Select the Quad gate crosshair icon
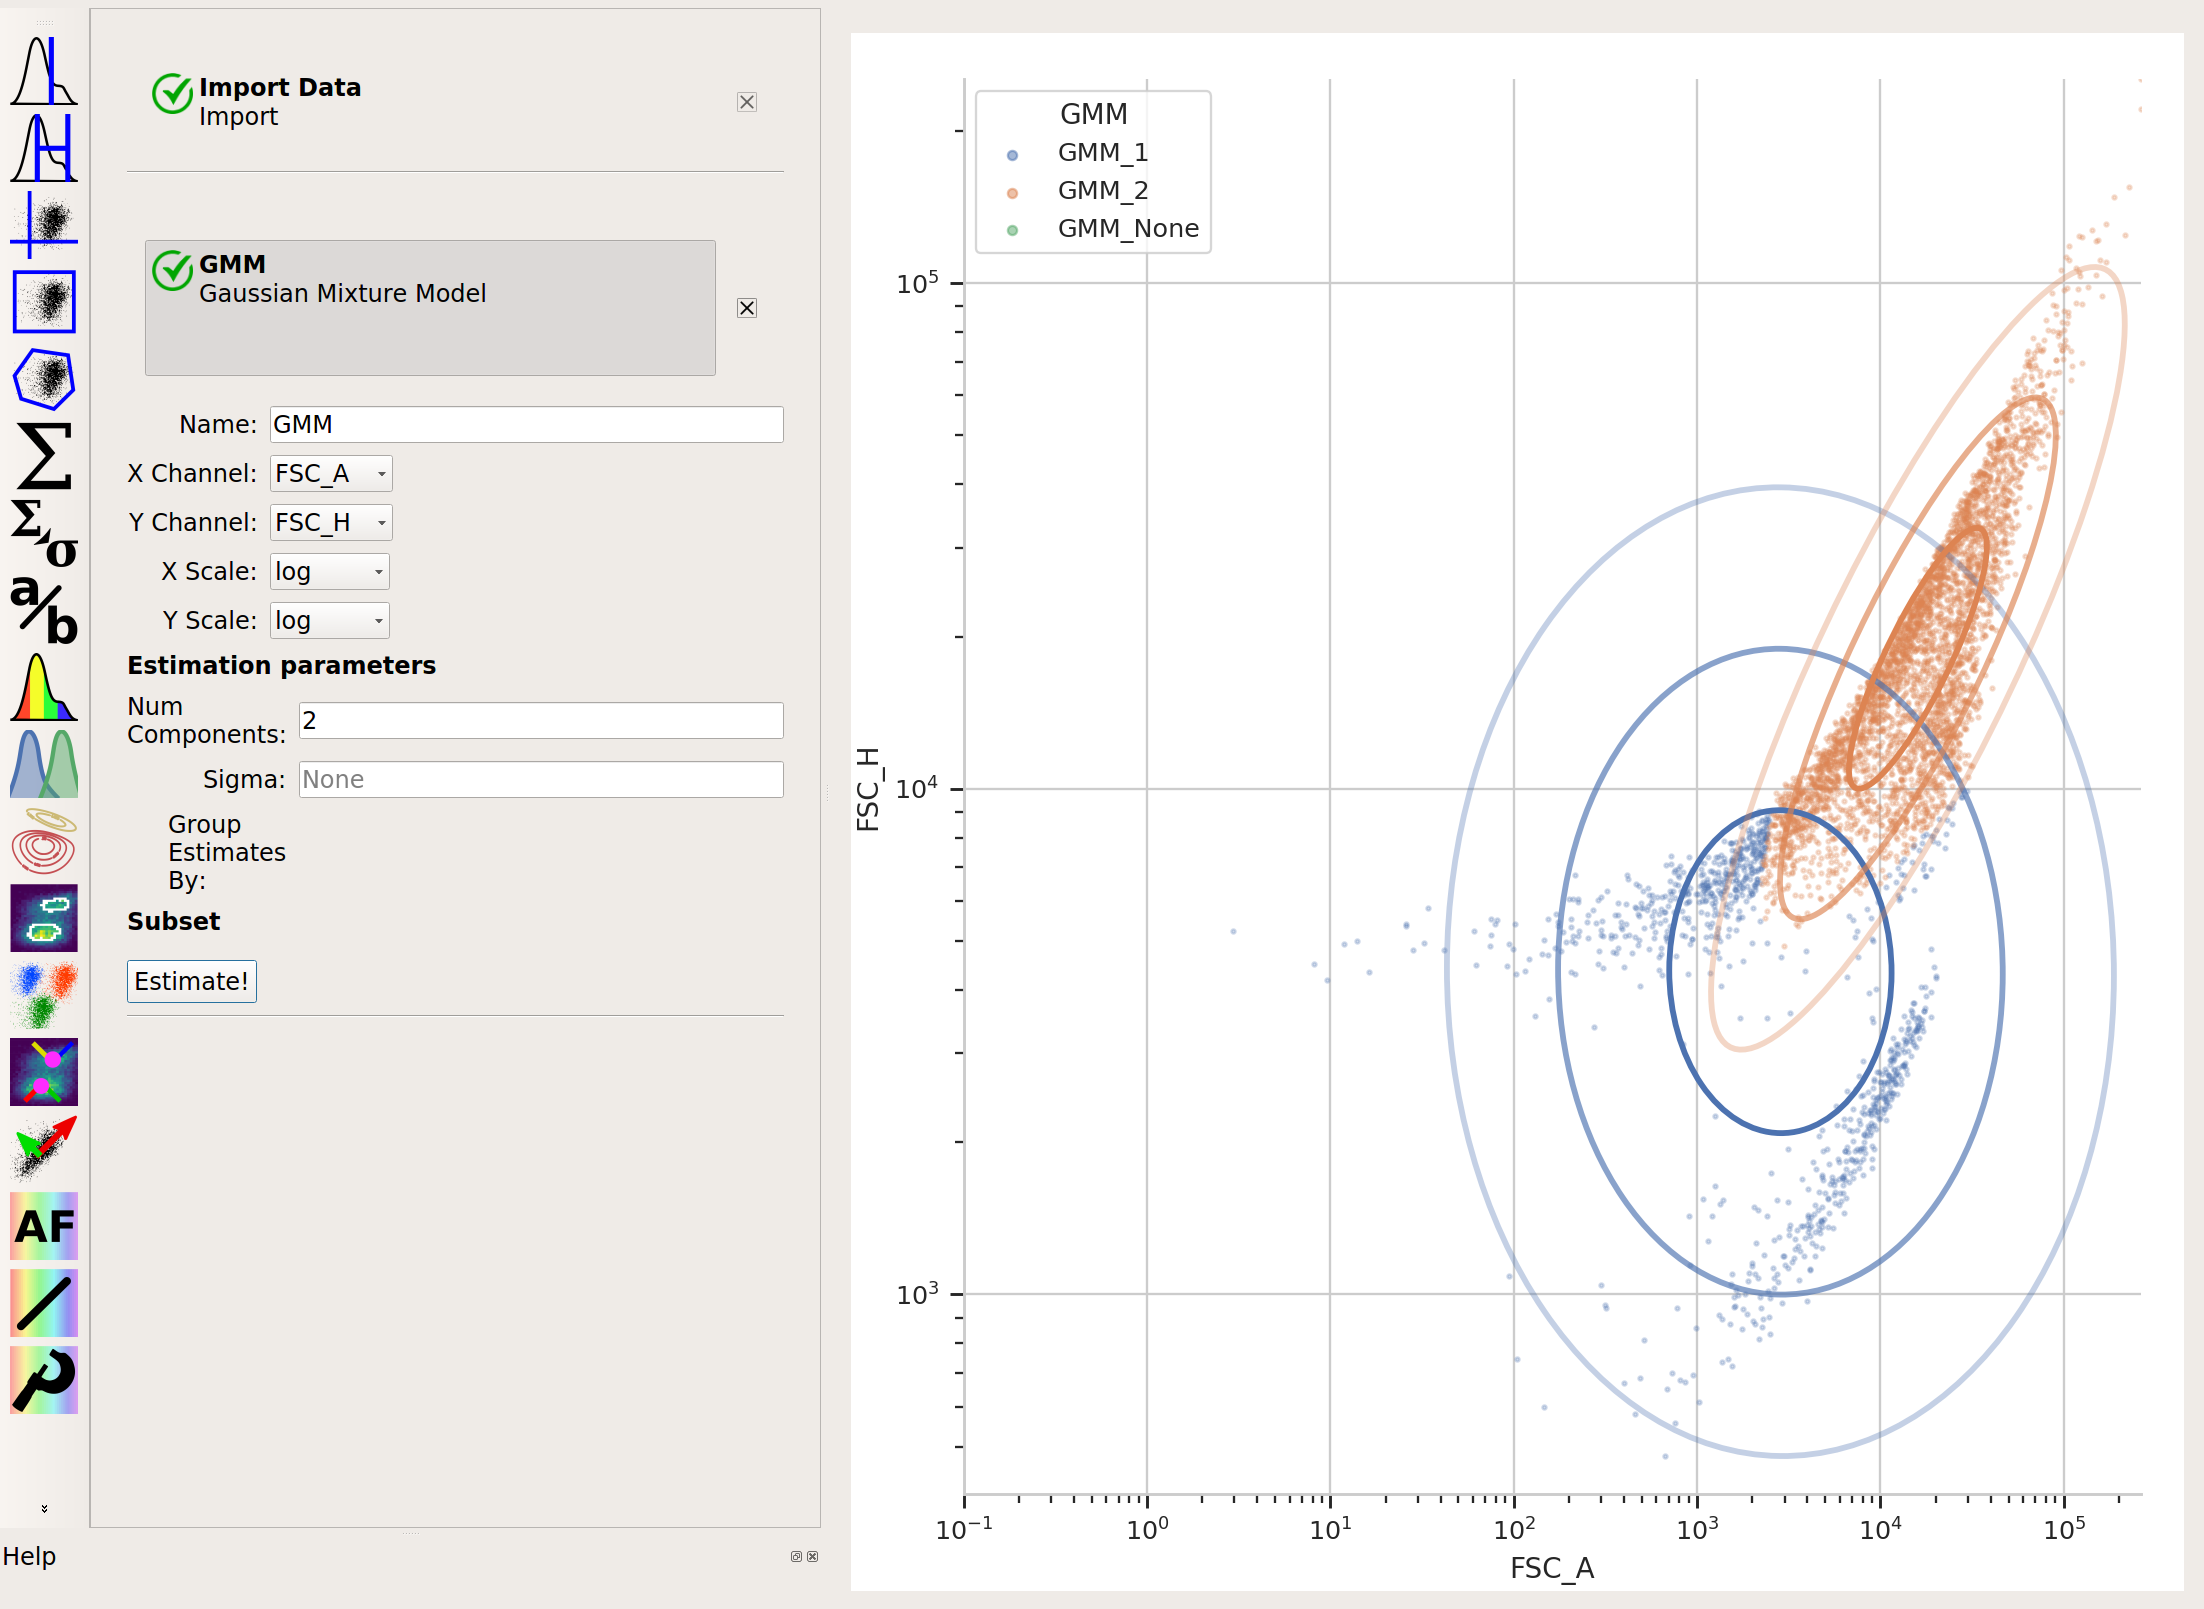The width and height of the screenshot is (2204, 1609). click(44, 224)
